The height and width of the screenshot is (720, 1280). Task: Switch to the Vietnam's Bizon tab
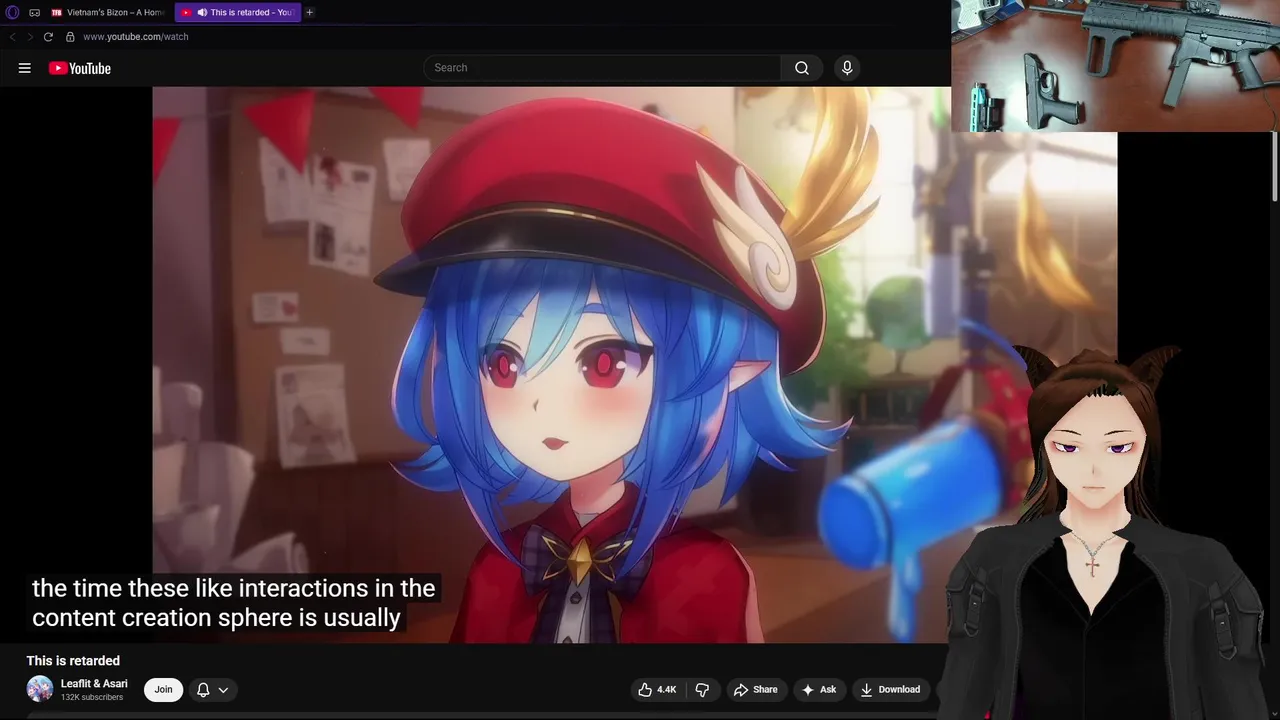(108, 12)
